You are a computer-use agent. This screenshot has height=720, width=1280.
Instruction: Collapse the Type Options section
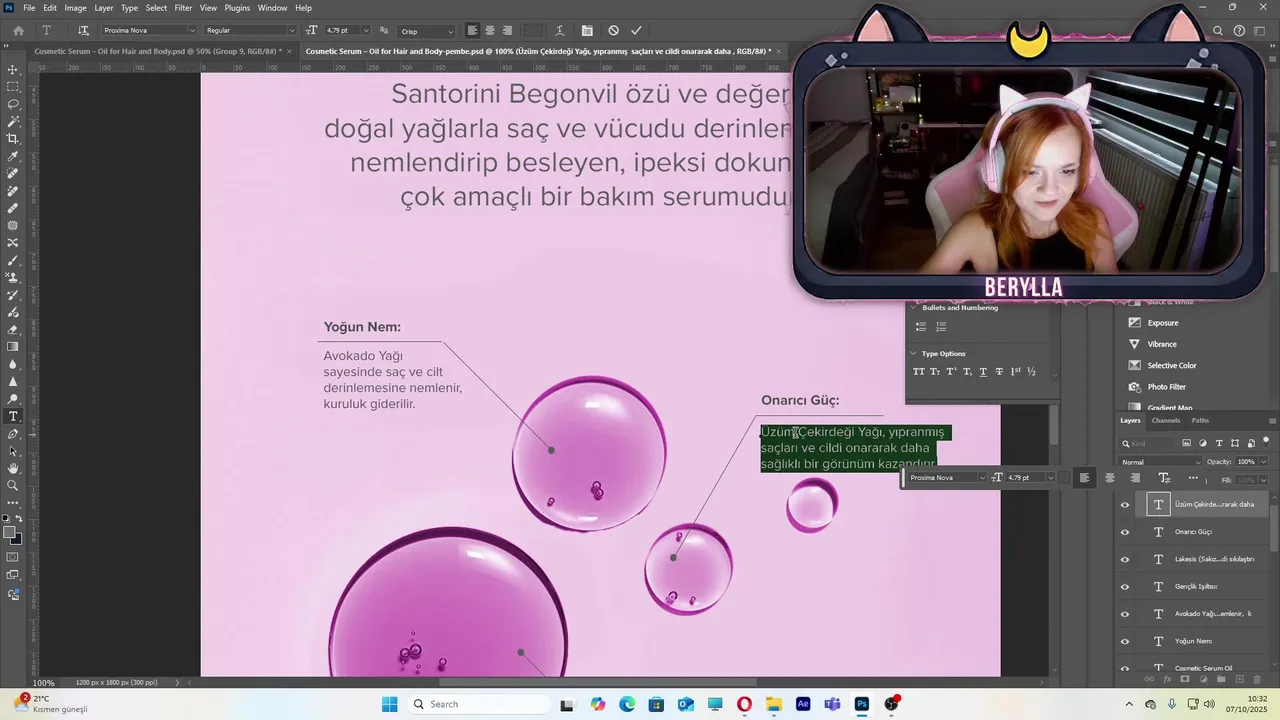913,353
